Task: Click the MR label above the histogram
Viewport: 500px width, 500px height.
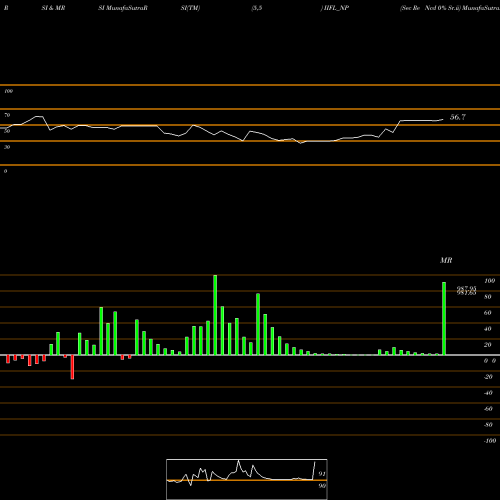Action: point(446,260)
